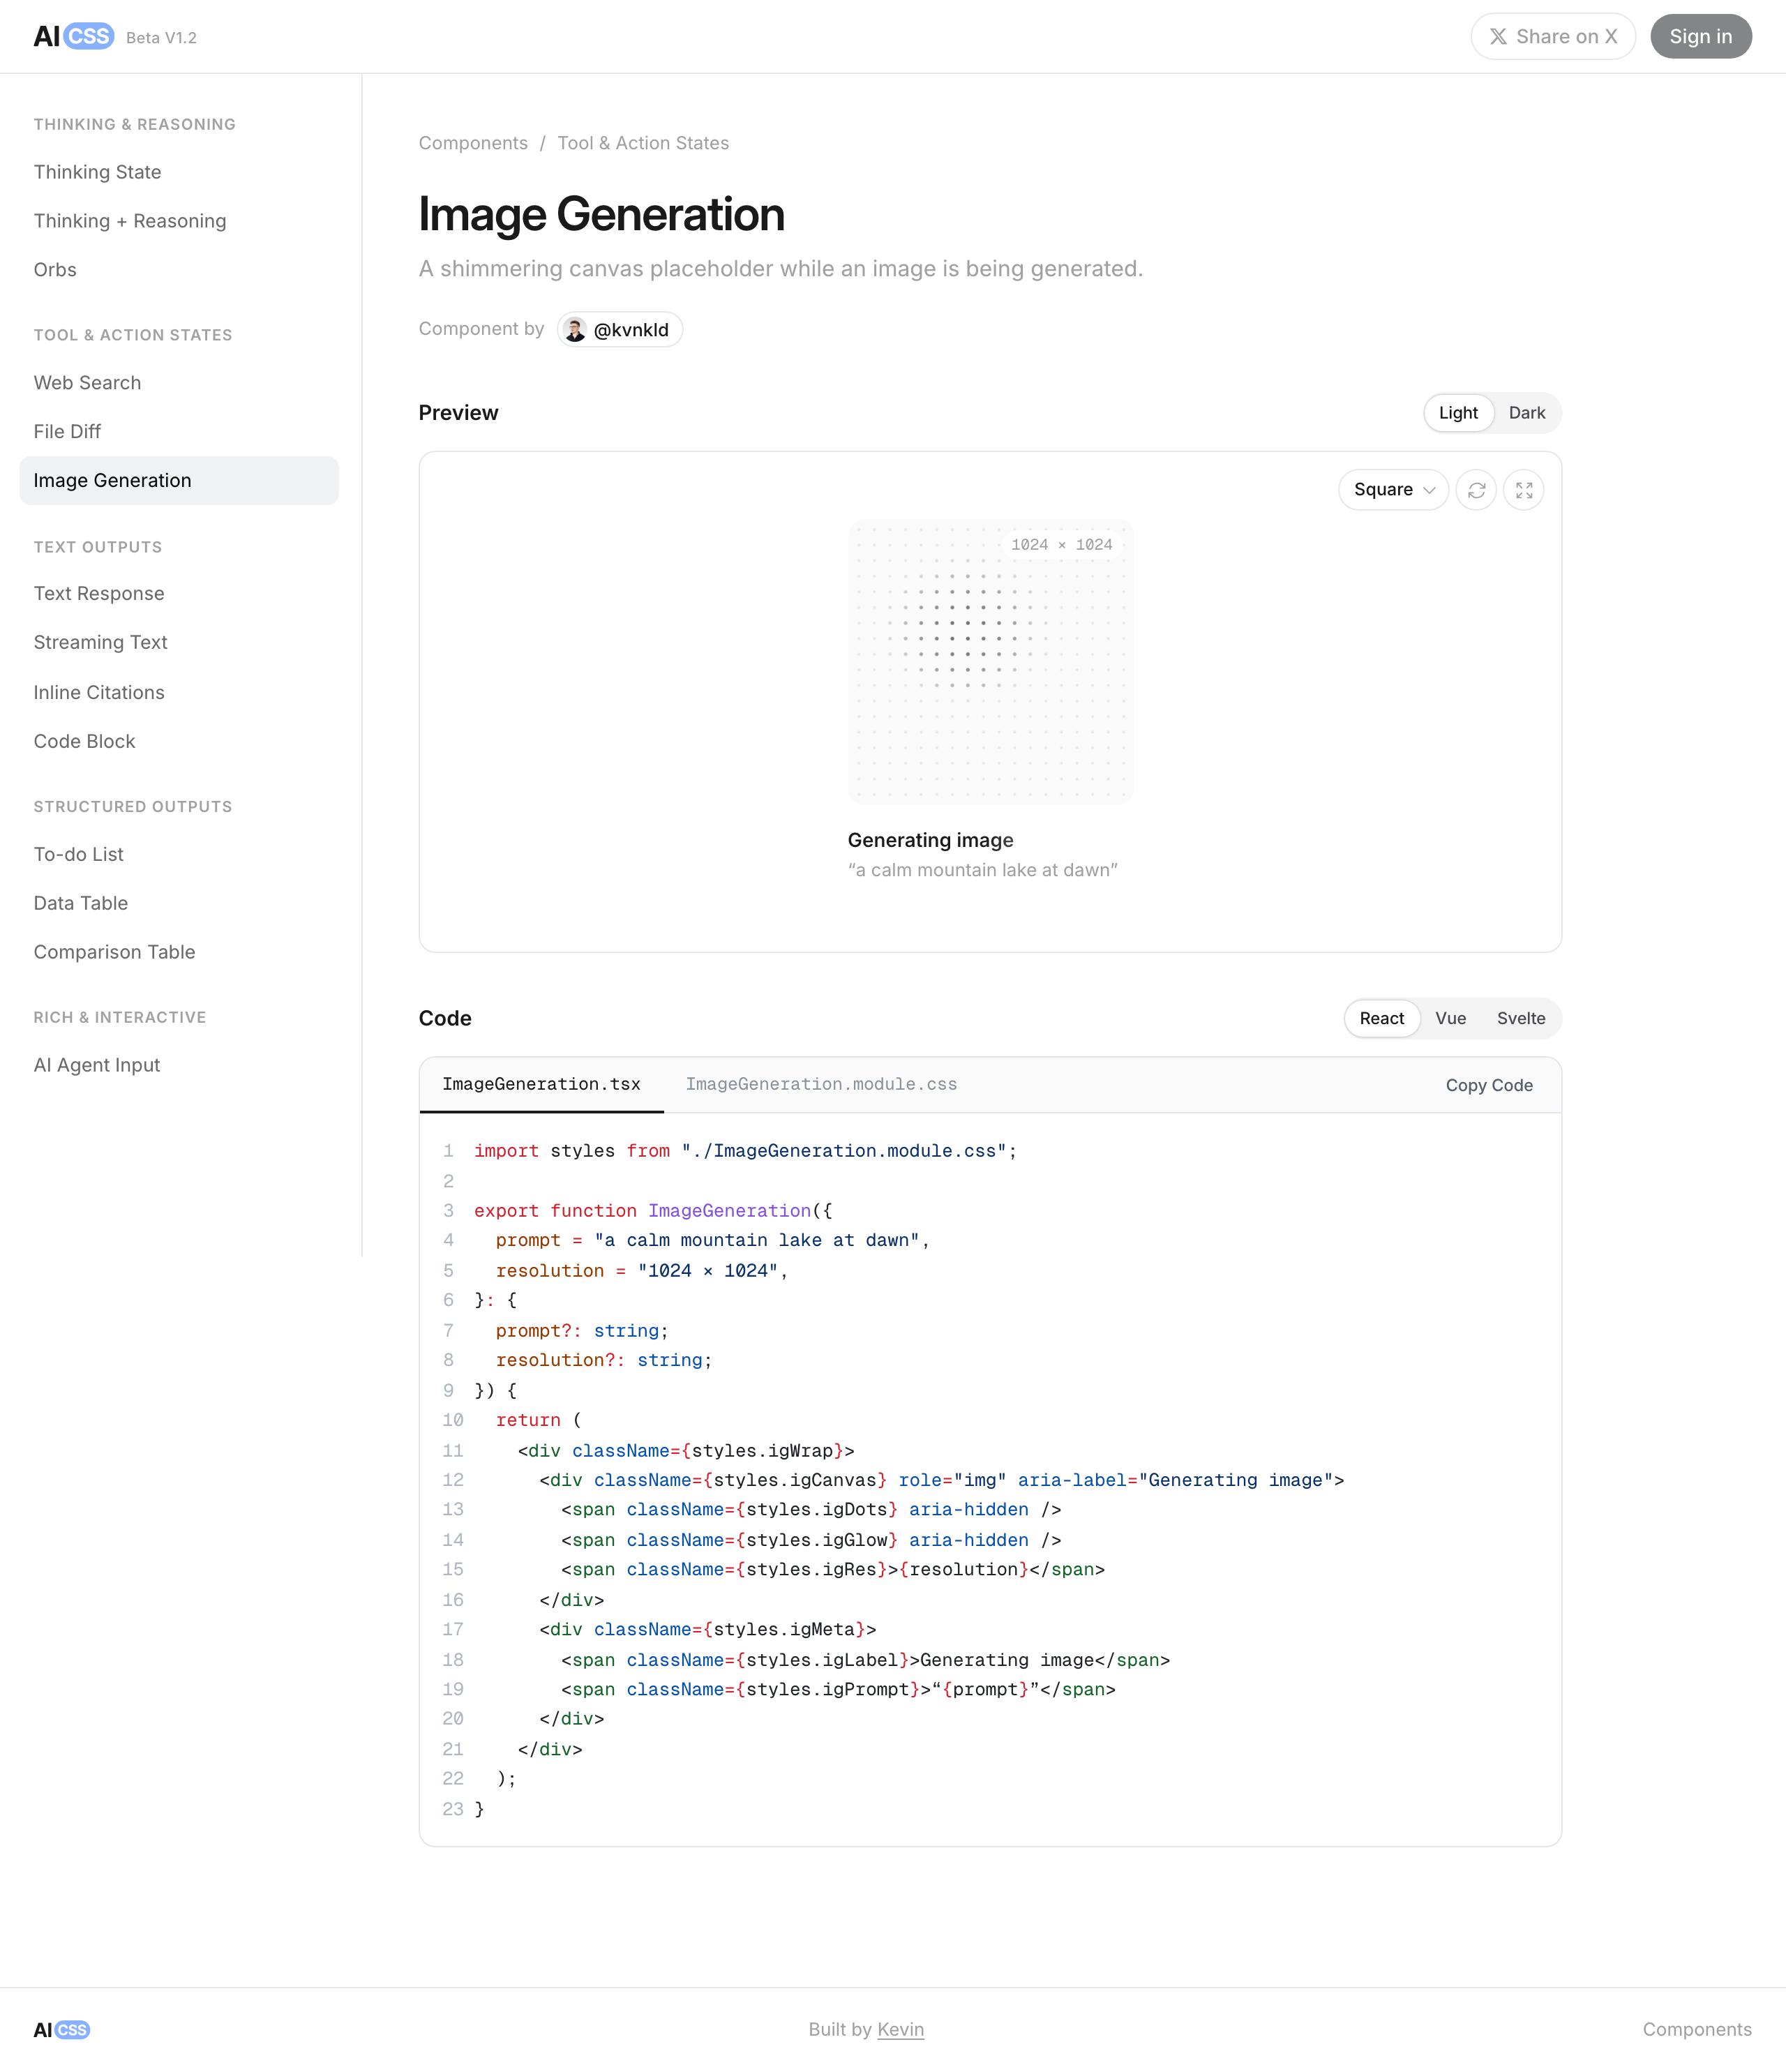The image size is (1786, 2072).
Task: Click Components link in footer
Action: [1697, 2030]
